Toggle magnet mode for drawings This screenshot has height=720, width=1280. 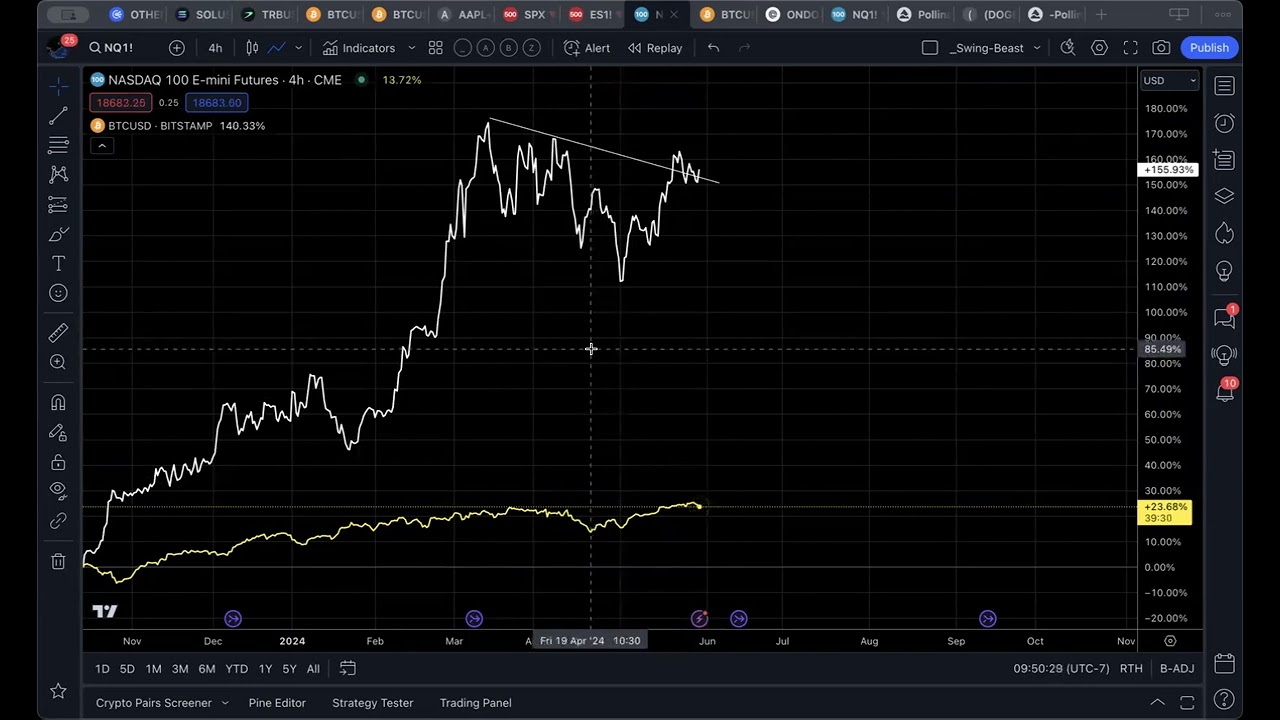[x=58, y=402]
